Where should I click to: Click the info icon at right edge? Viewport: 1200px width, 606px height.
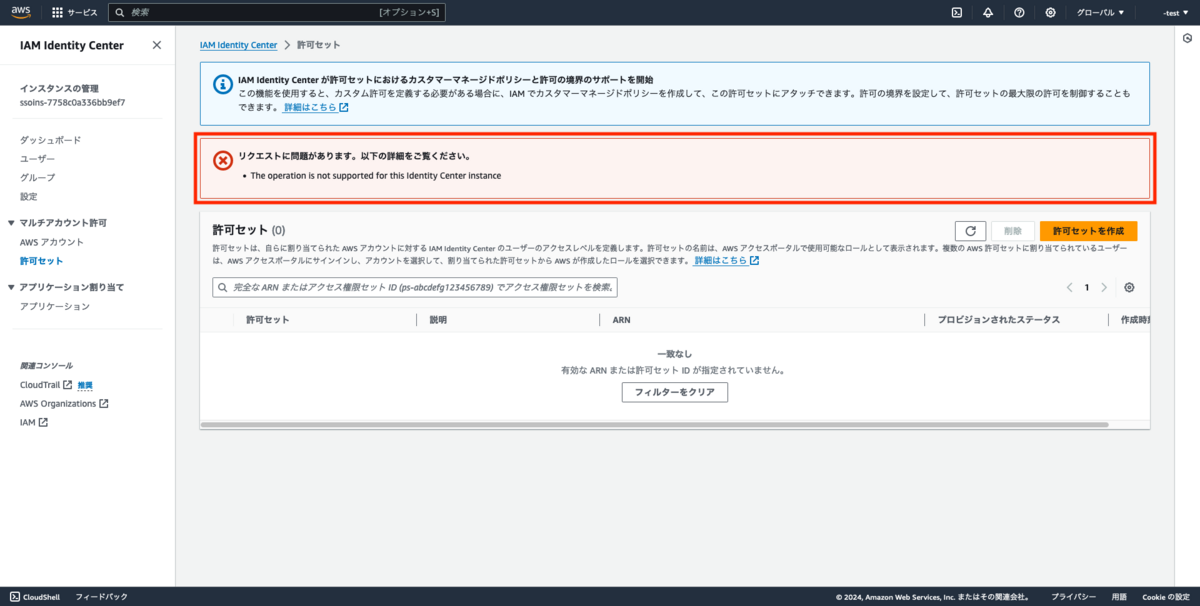(1187, 38)
